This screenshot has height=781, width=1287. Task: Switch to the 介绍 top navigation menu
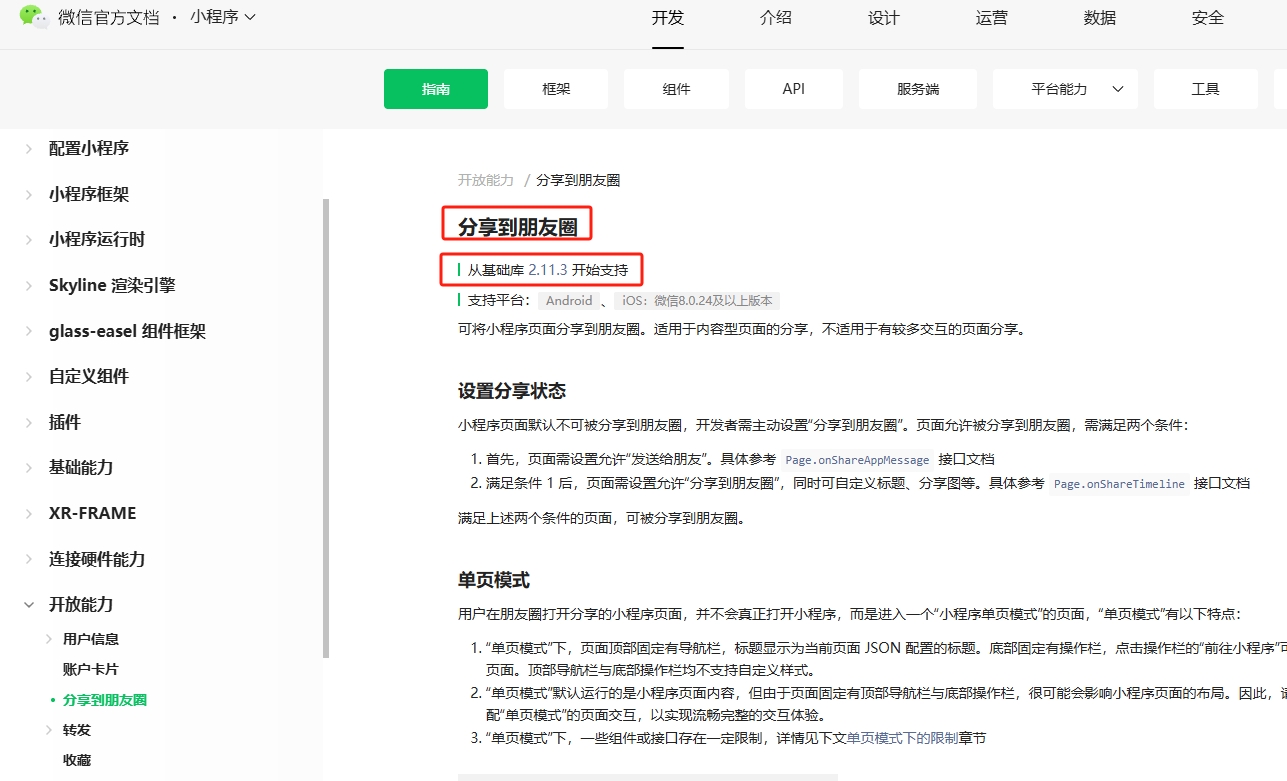(775, 17)
